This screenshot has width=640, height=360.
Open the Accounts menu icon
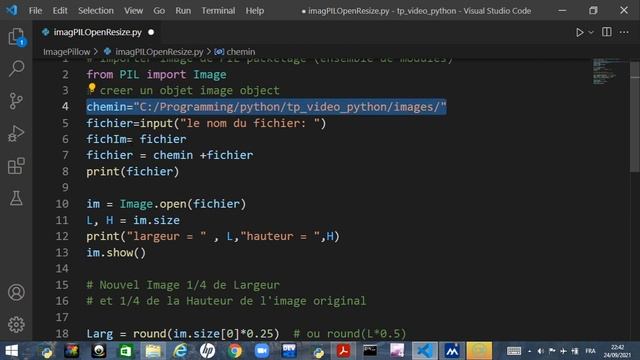tap(16, 292)
